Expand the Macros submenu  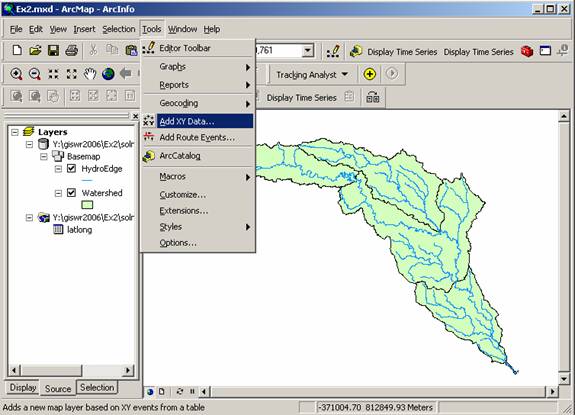click(x=198, y=177)
